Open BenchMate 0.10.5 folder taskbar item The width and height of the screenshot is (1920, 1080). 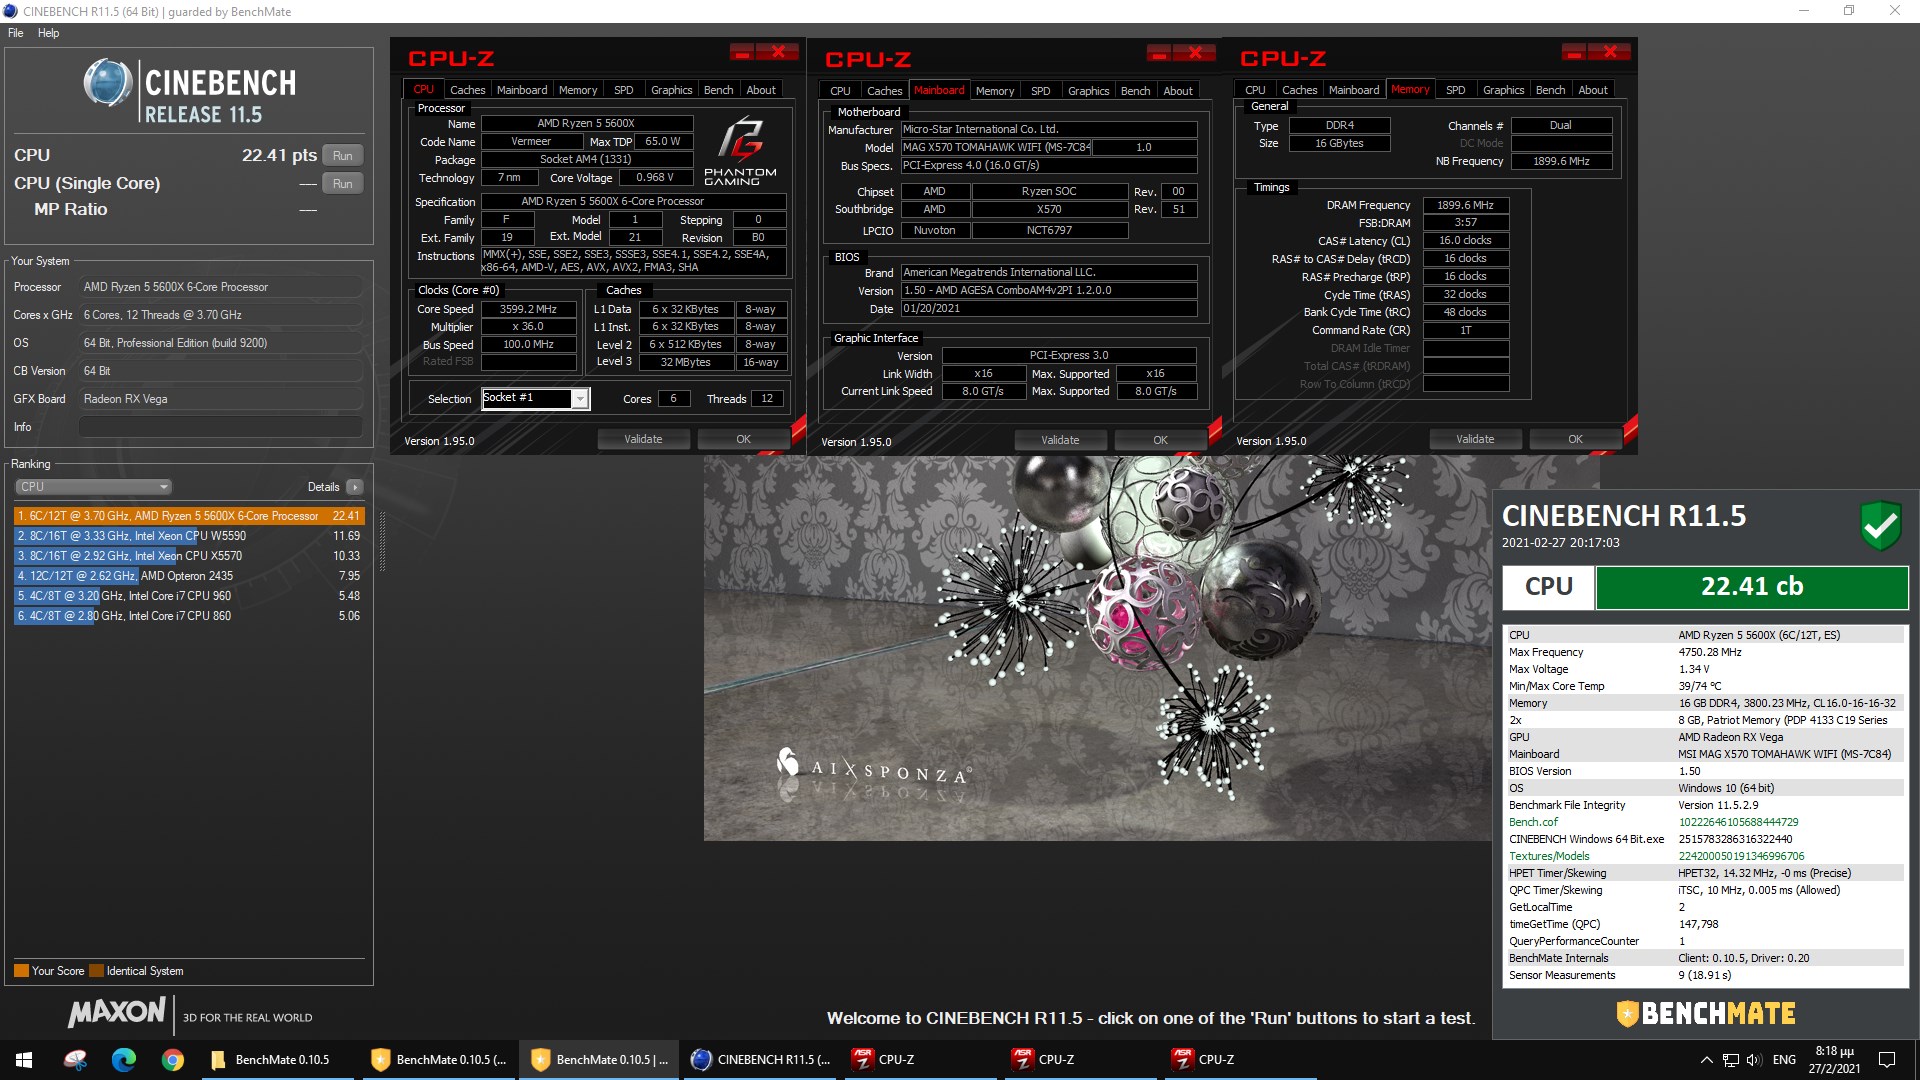tap(275, 1060)
